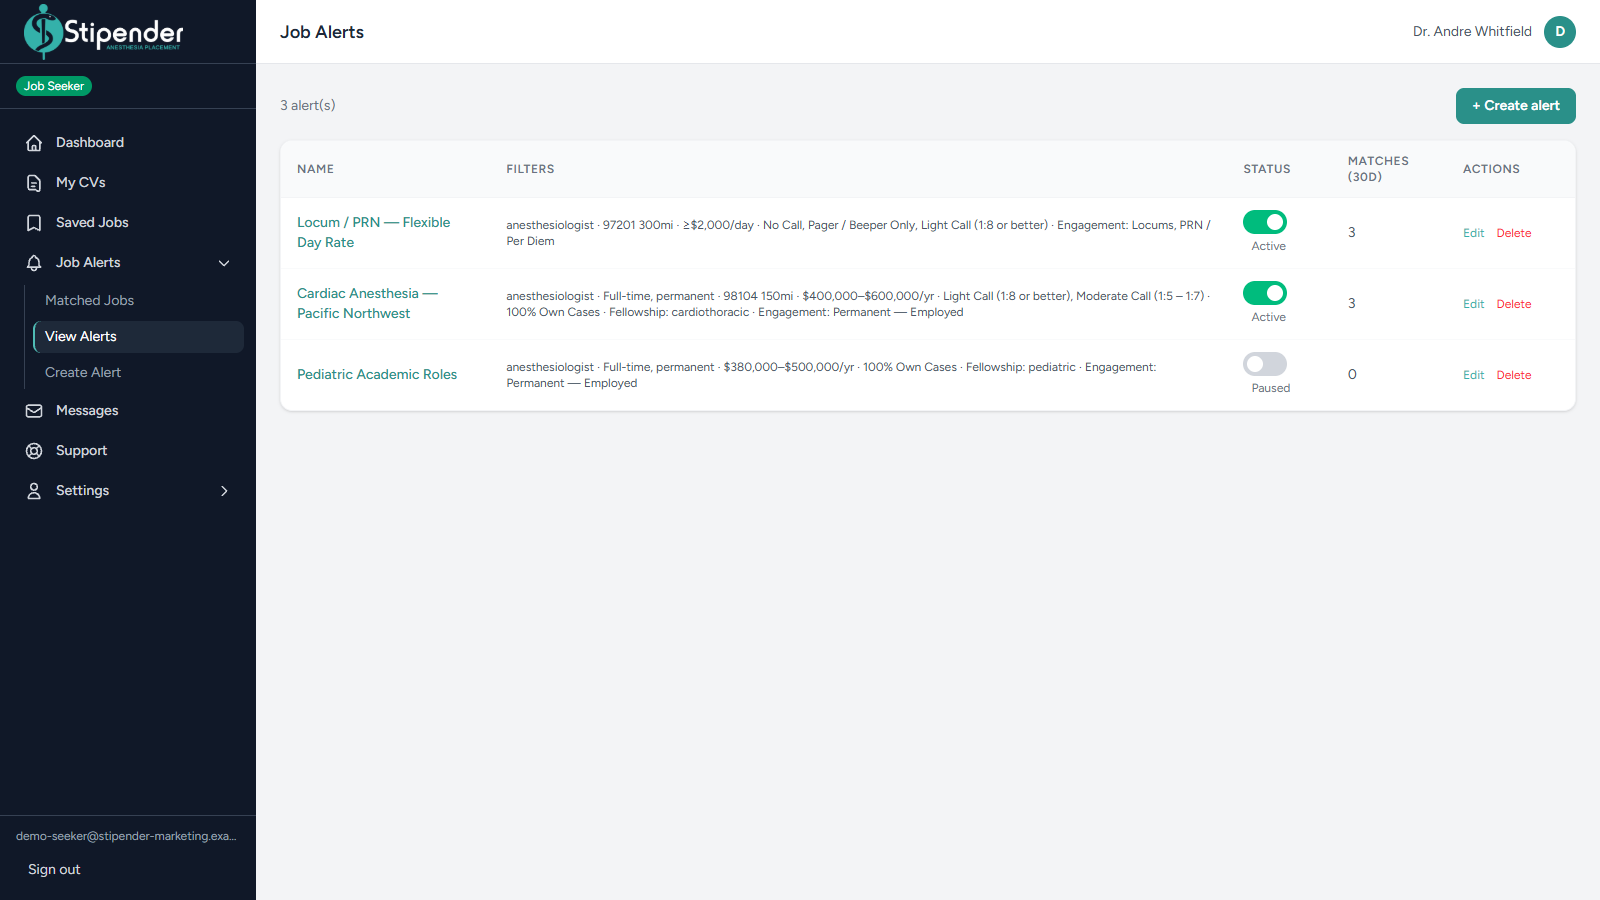Click the Locum alert filters text
1600x900 pixels.
(858, 233)
